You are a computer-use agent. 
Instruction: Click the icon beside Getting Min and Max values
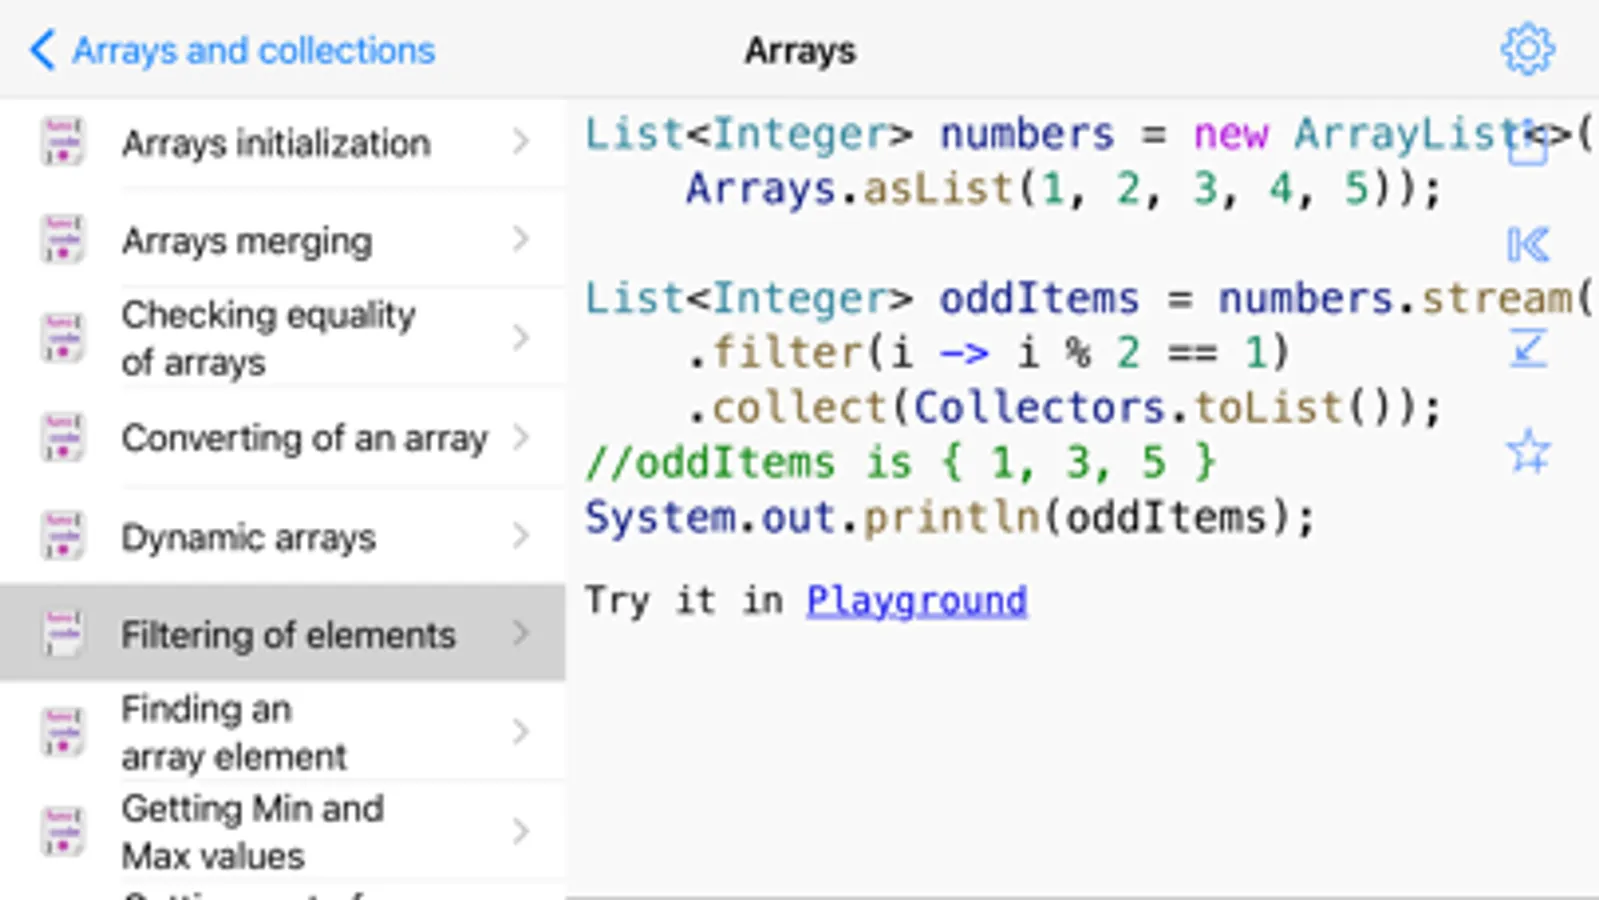click(62, 832)
